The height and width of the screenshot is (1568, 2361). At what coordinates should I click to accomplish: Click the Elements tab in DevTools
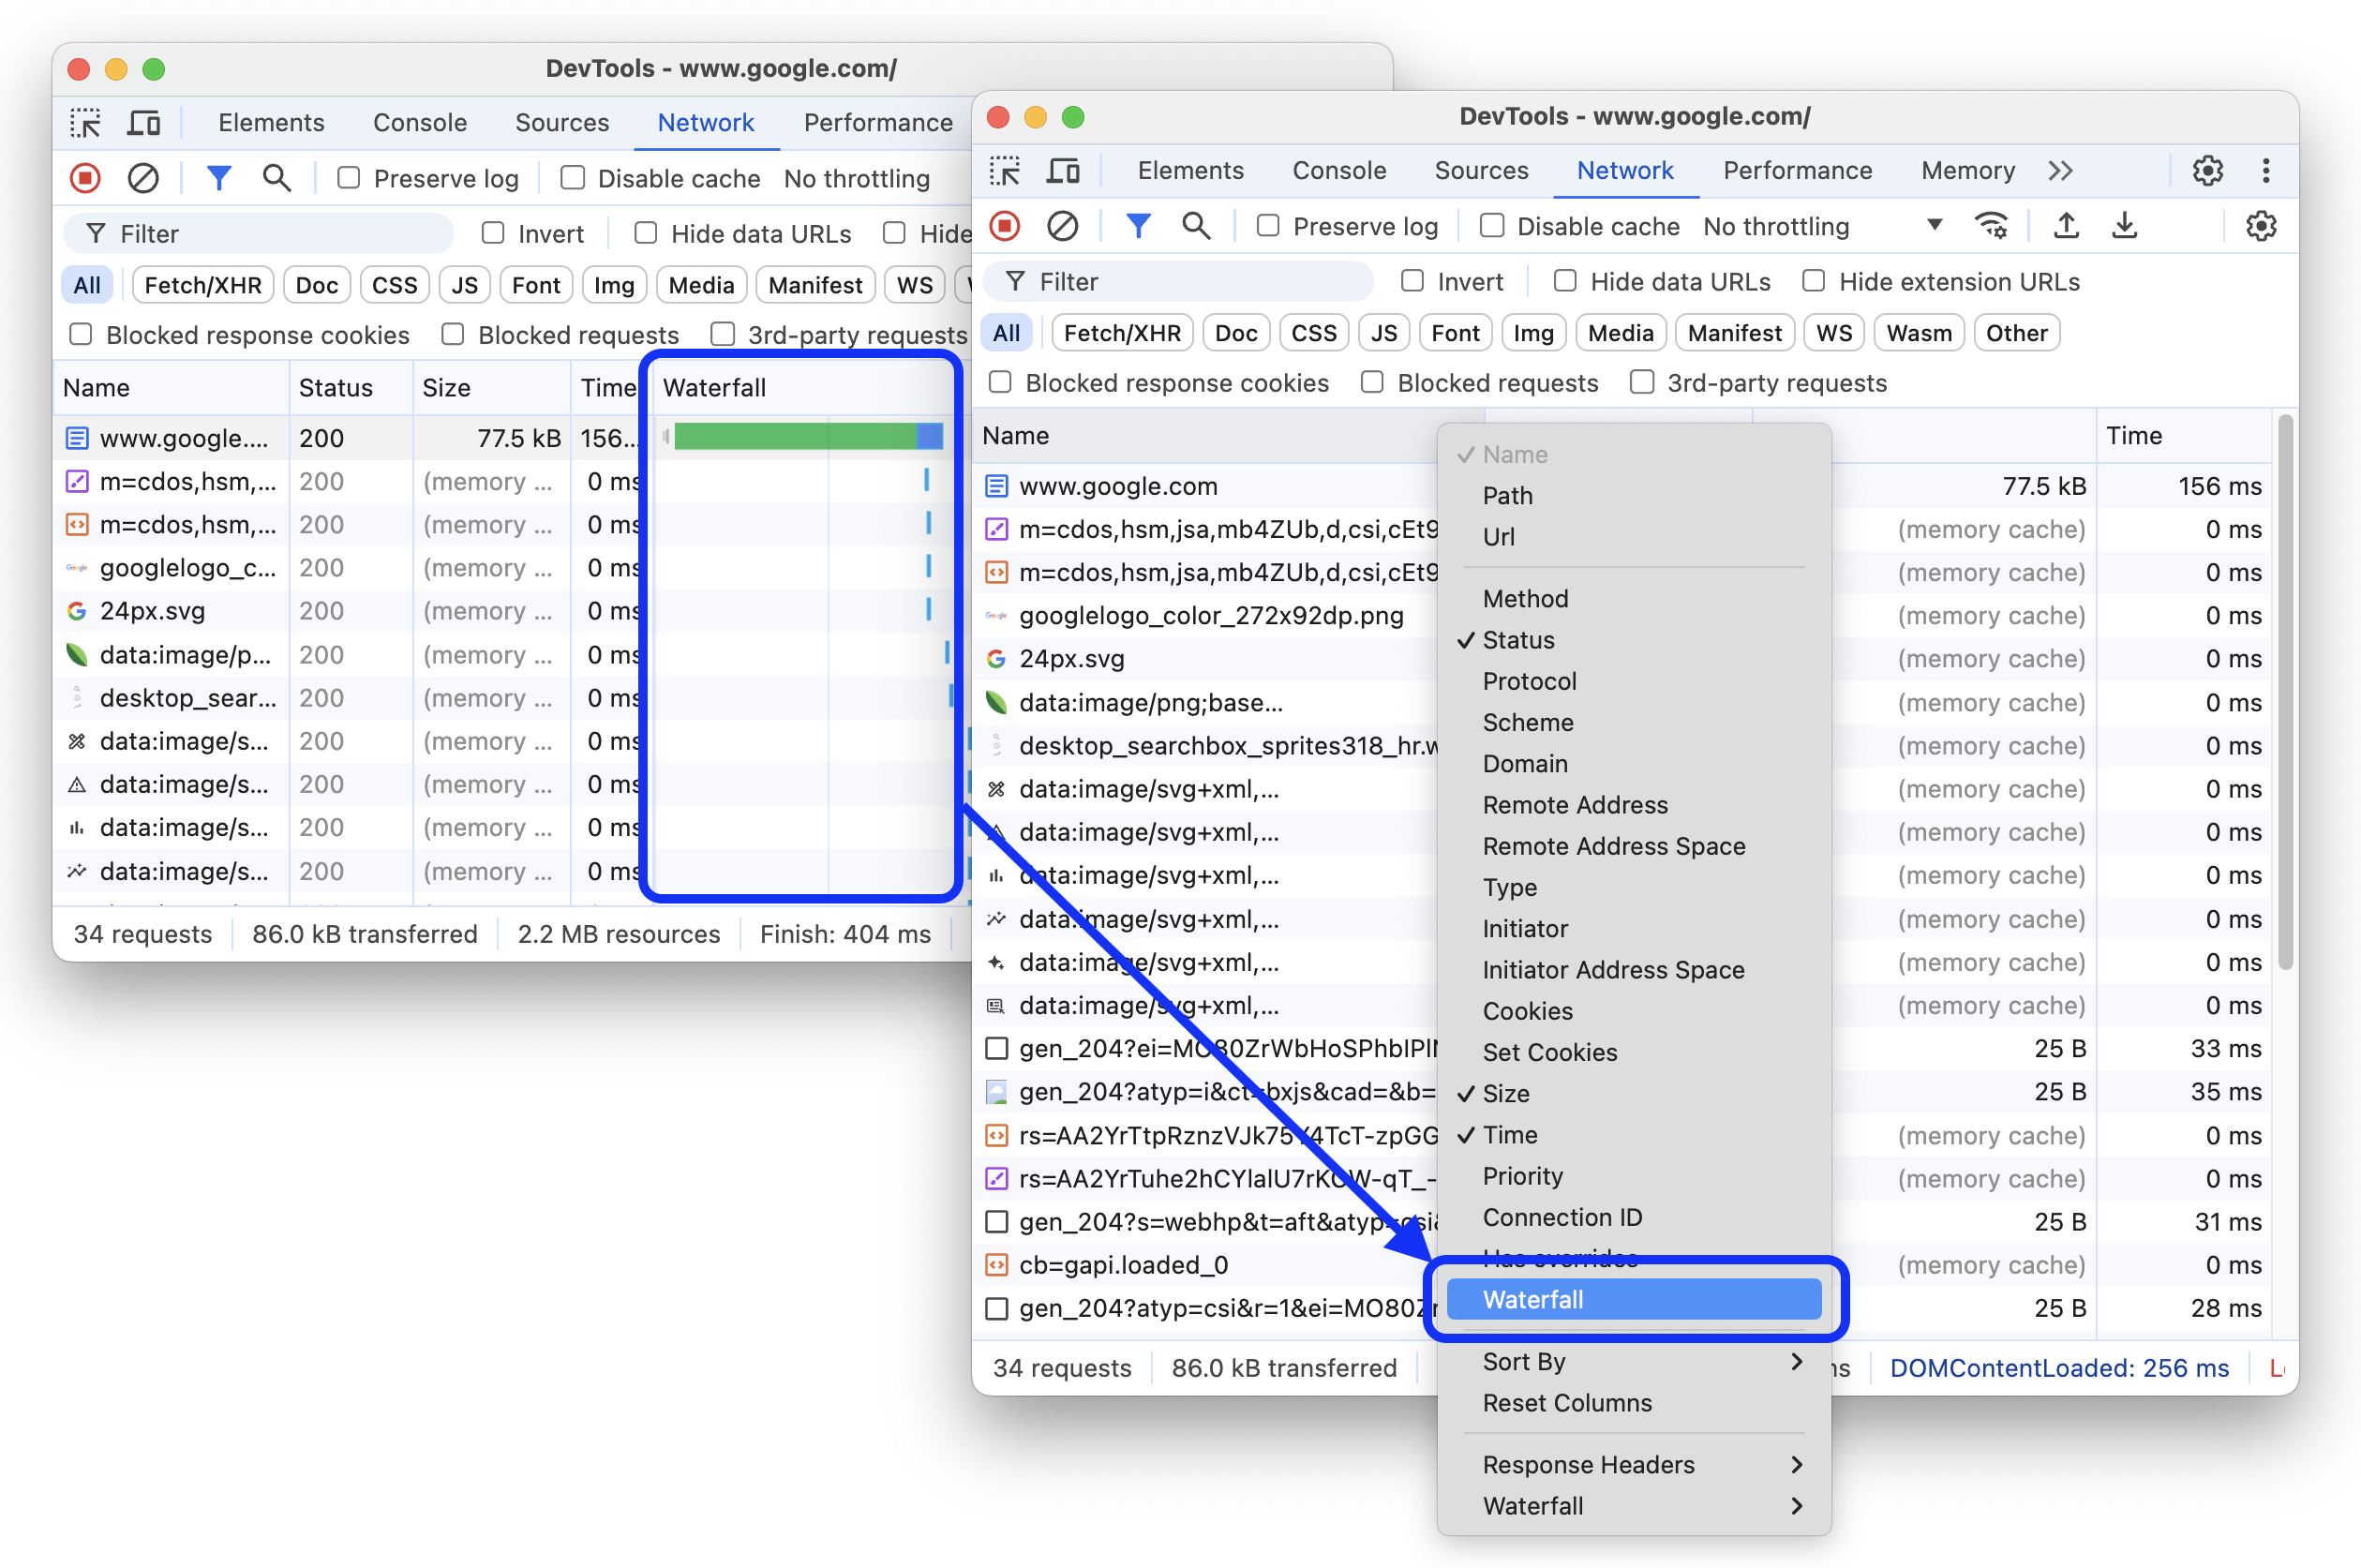(1190, 170)
